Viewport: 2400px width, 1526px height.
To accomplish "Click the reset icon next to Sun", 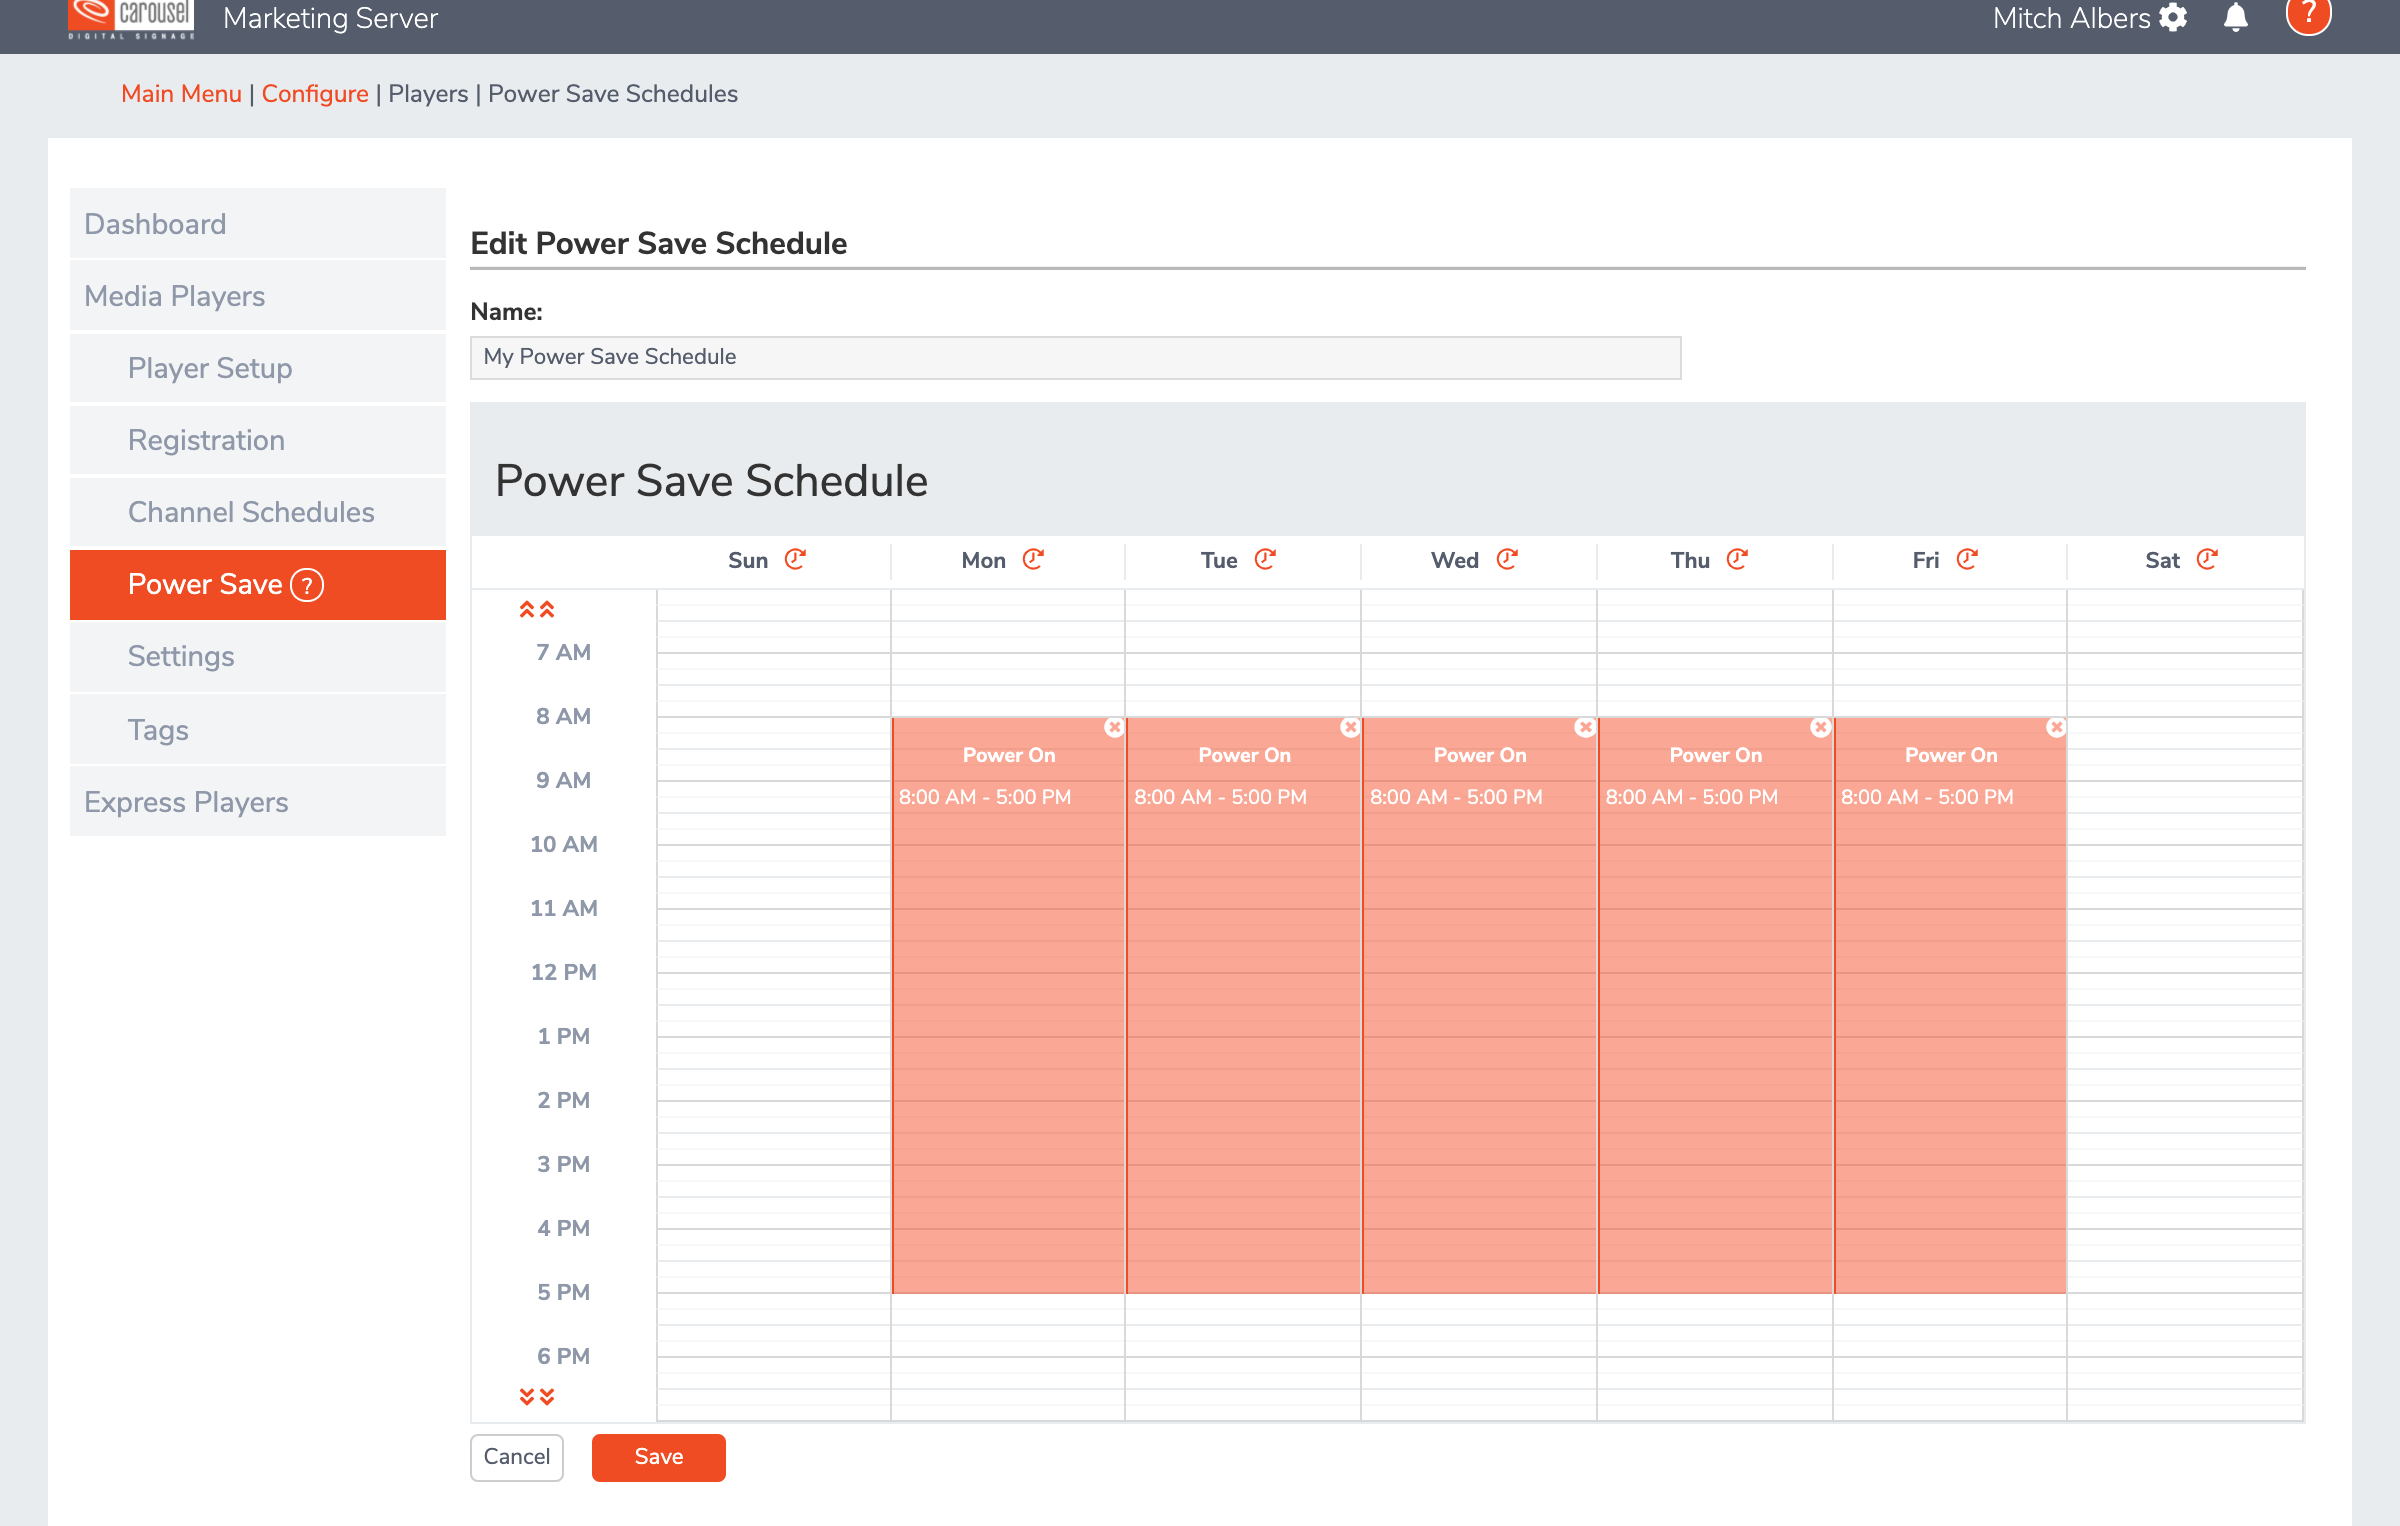I will [795, 559].
